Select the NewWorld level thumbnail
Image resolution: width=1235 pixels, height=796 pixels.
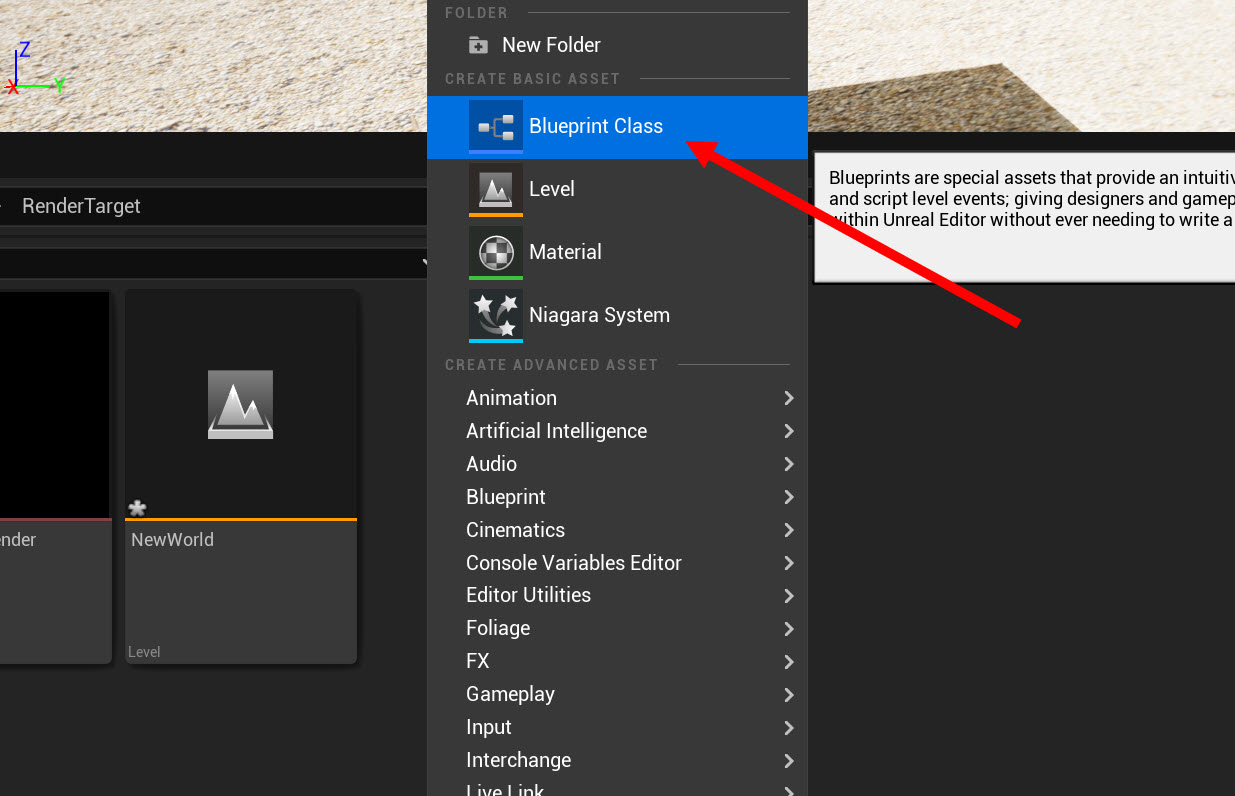pyautogui.click(x=240, y=405)
